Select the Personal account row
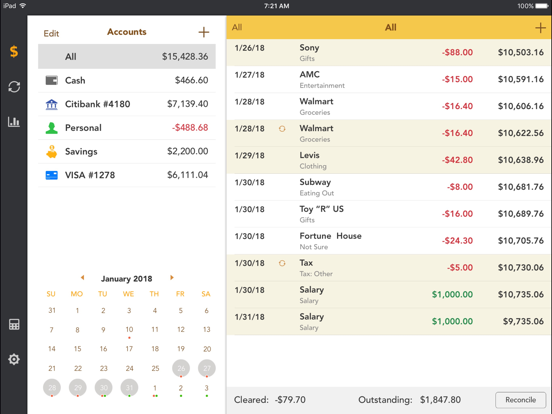The width and height of the screenshot is (552, 414). click(x=127, y=128)
